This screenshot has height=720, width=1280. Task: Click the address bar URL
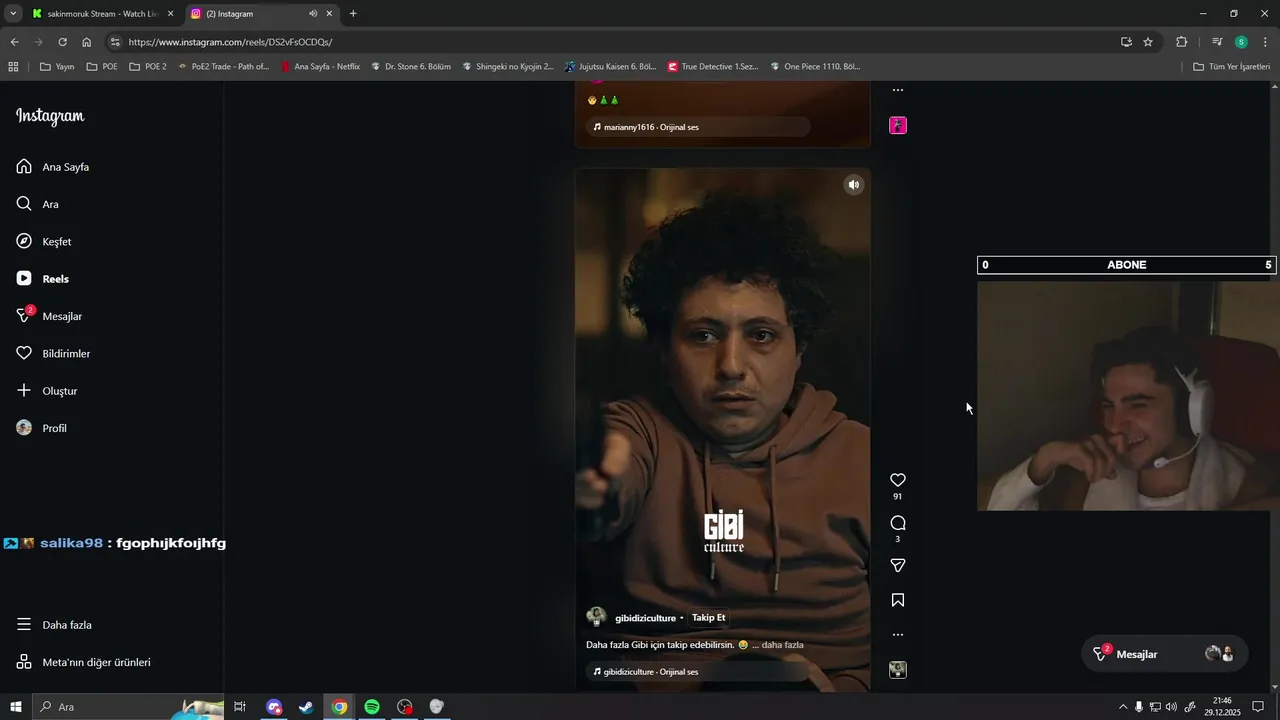[x=230, y=42]
